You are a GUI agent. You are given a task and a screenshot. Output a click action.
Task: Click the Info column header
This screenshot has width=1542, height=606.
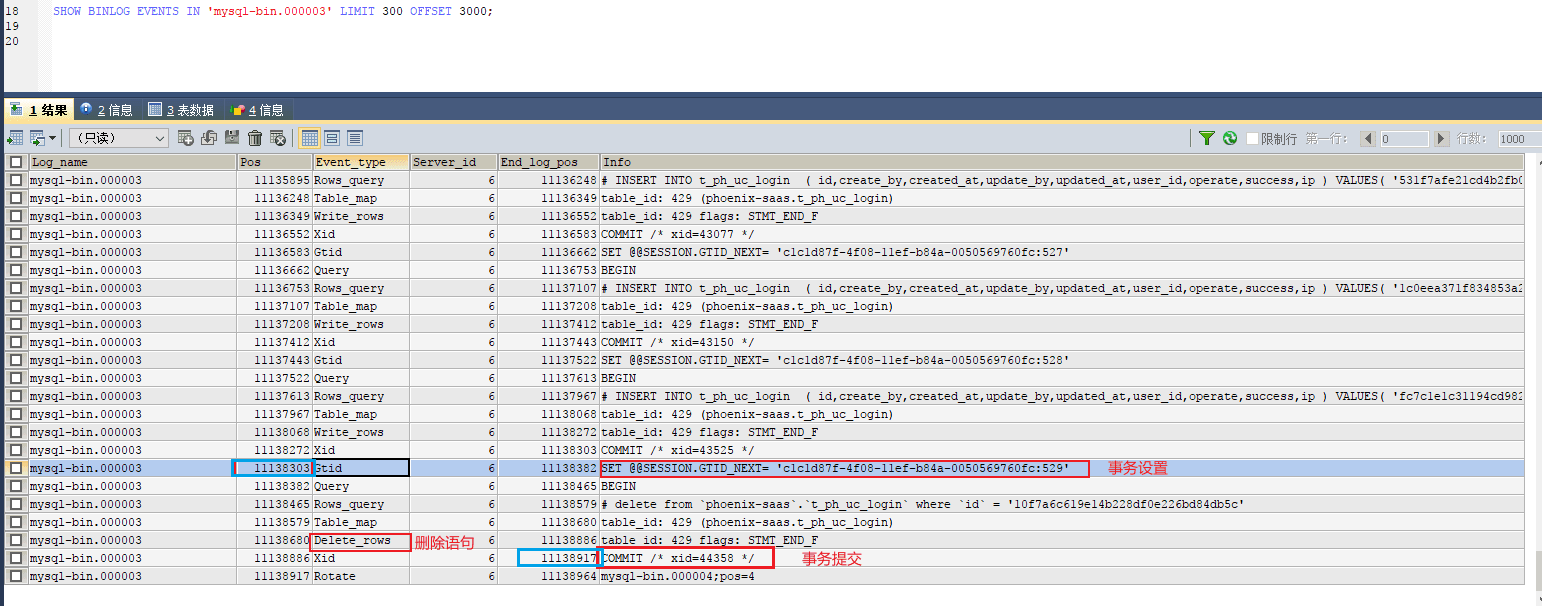pos(1062,162)
